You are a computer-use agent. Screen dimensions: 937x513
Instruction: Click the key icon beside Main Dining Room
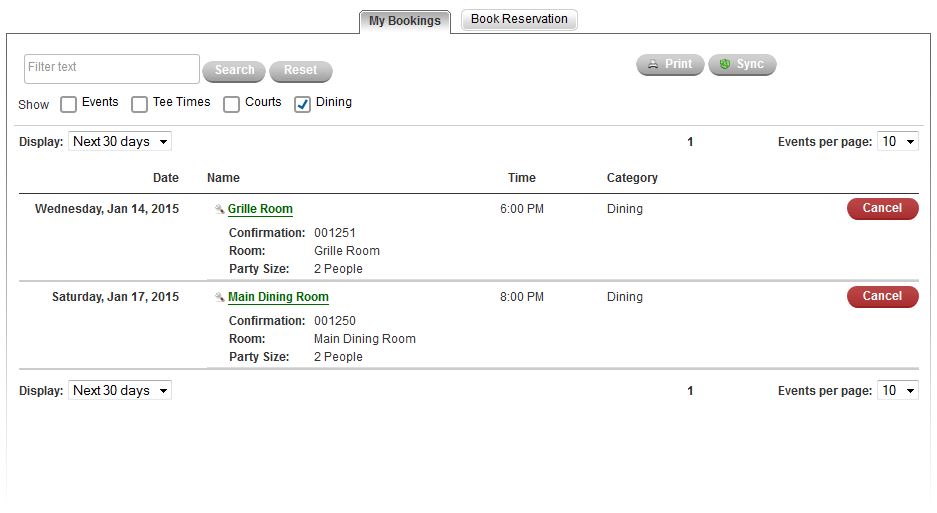point(219,298)
